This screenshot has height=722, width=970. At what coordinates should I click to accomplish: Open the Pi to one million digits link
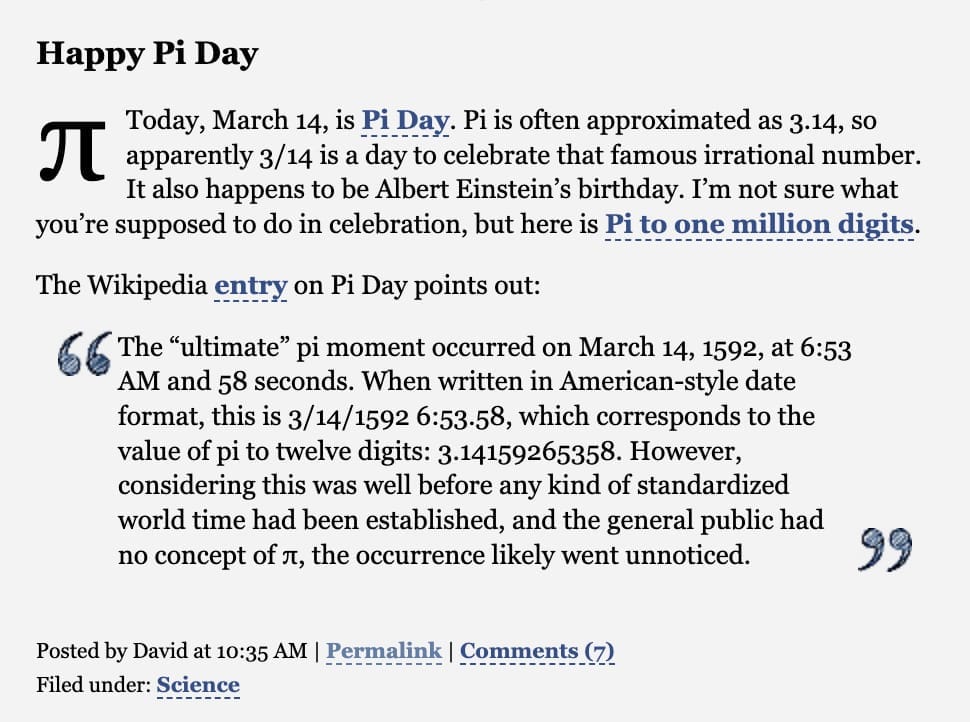[x=759, y=225]
